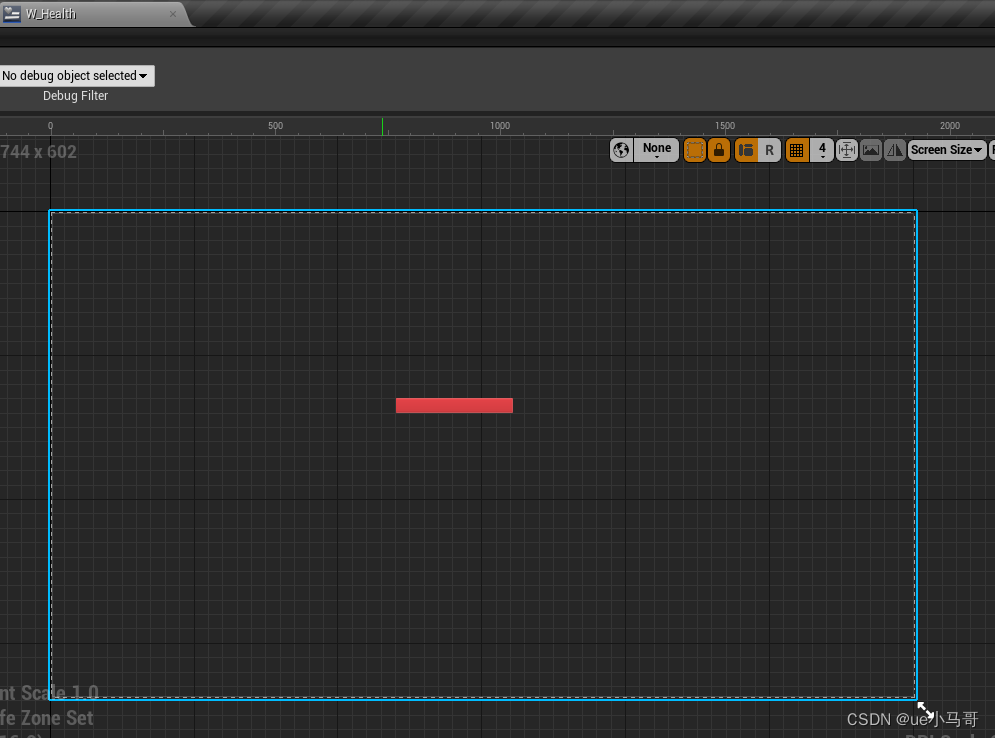Toggle the lock respect-locks icon

coord(719,150)
